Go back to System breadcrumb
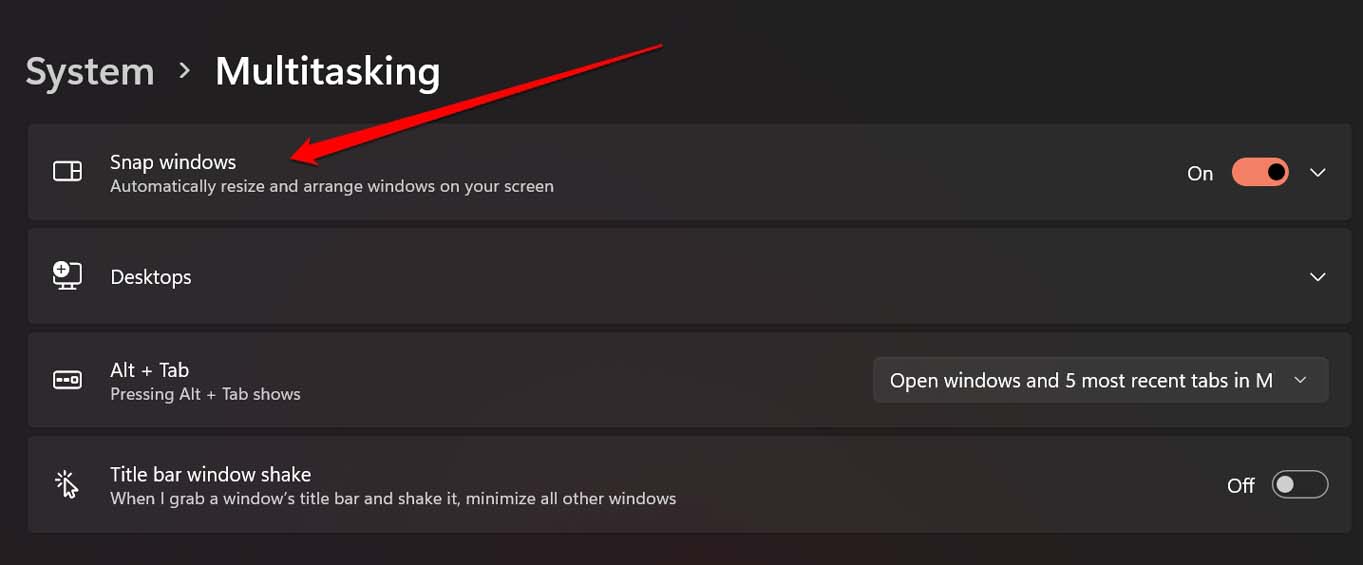The width and height of the screenshot is (1363, 565). click(90, 72)
